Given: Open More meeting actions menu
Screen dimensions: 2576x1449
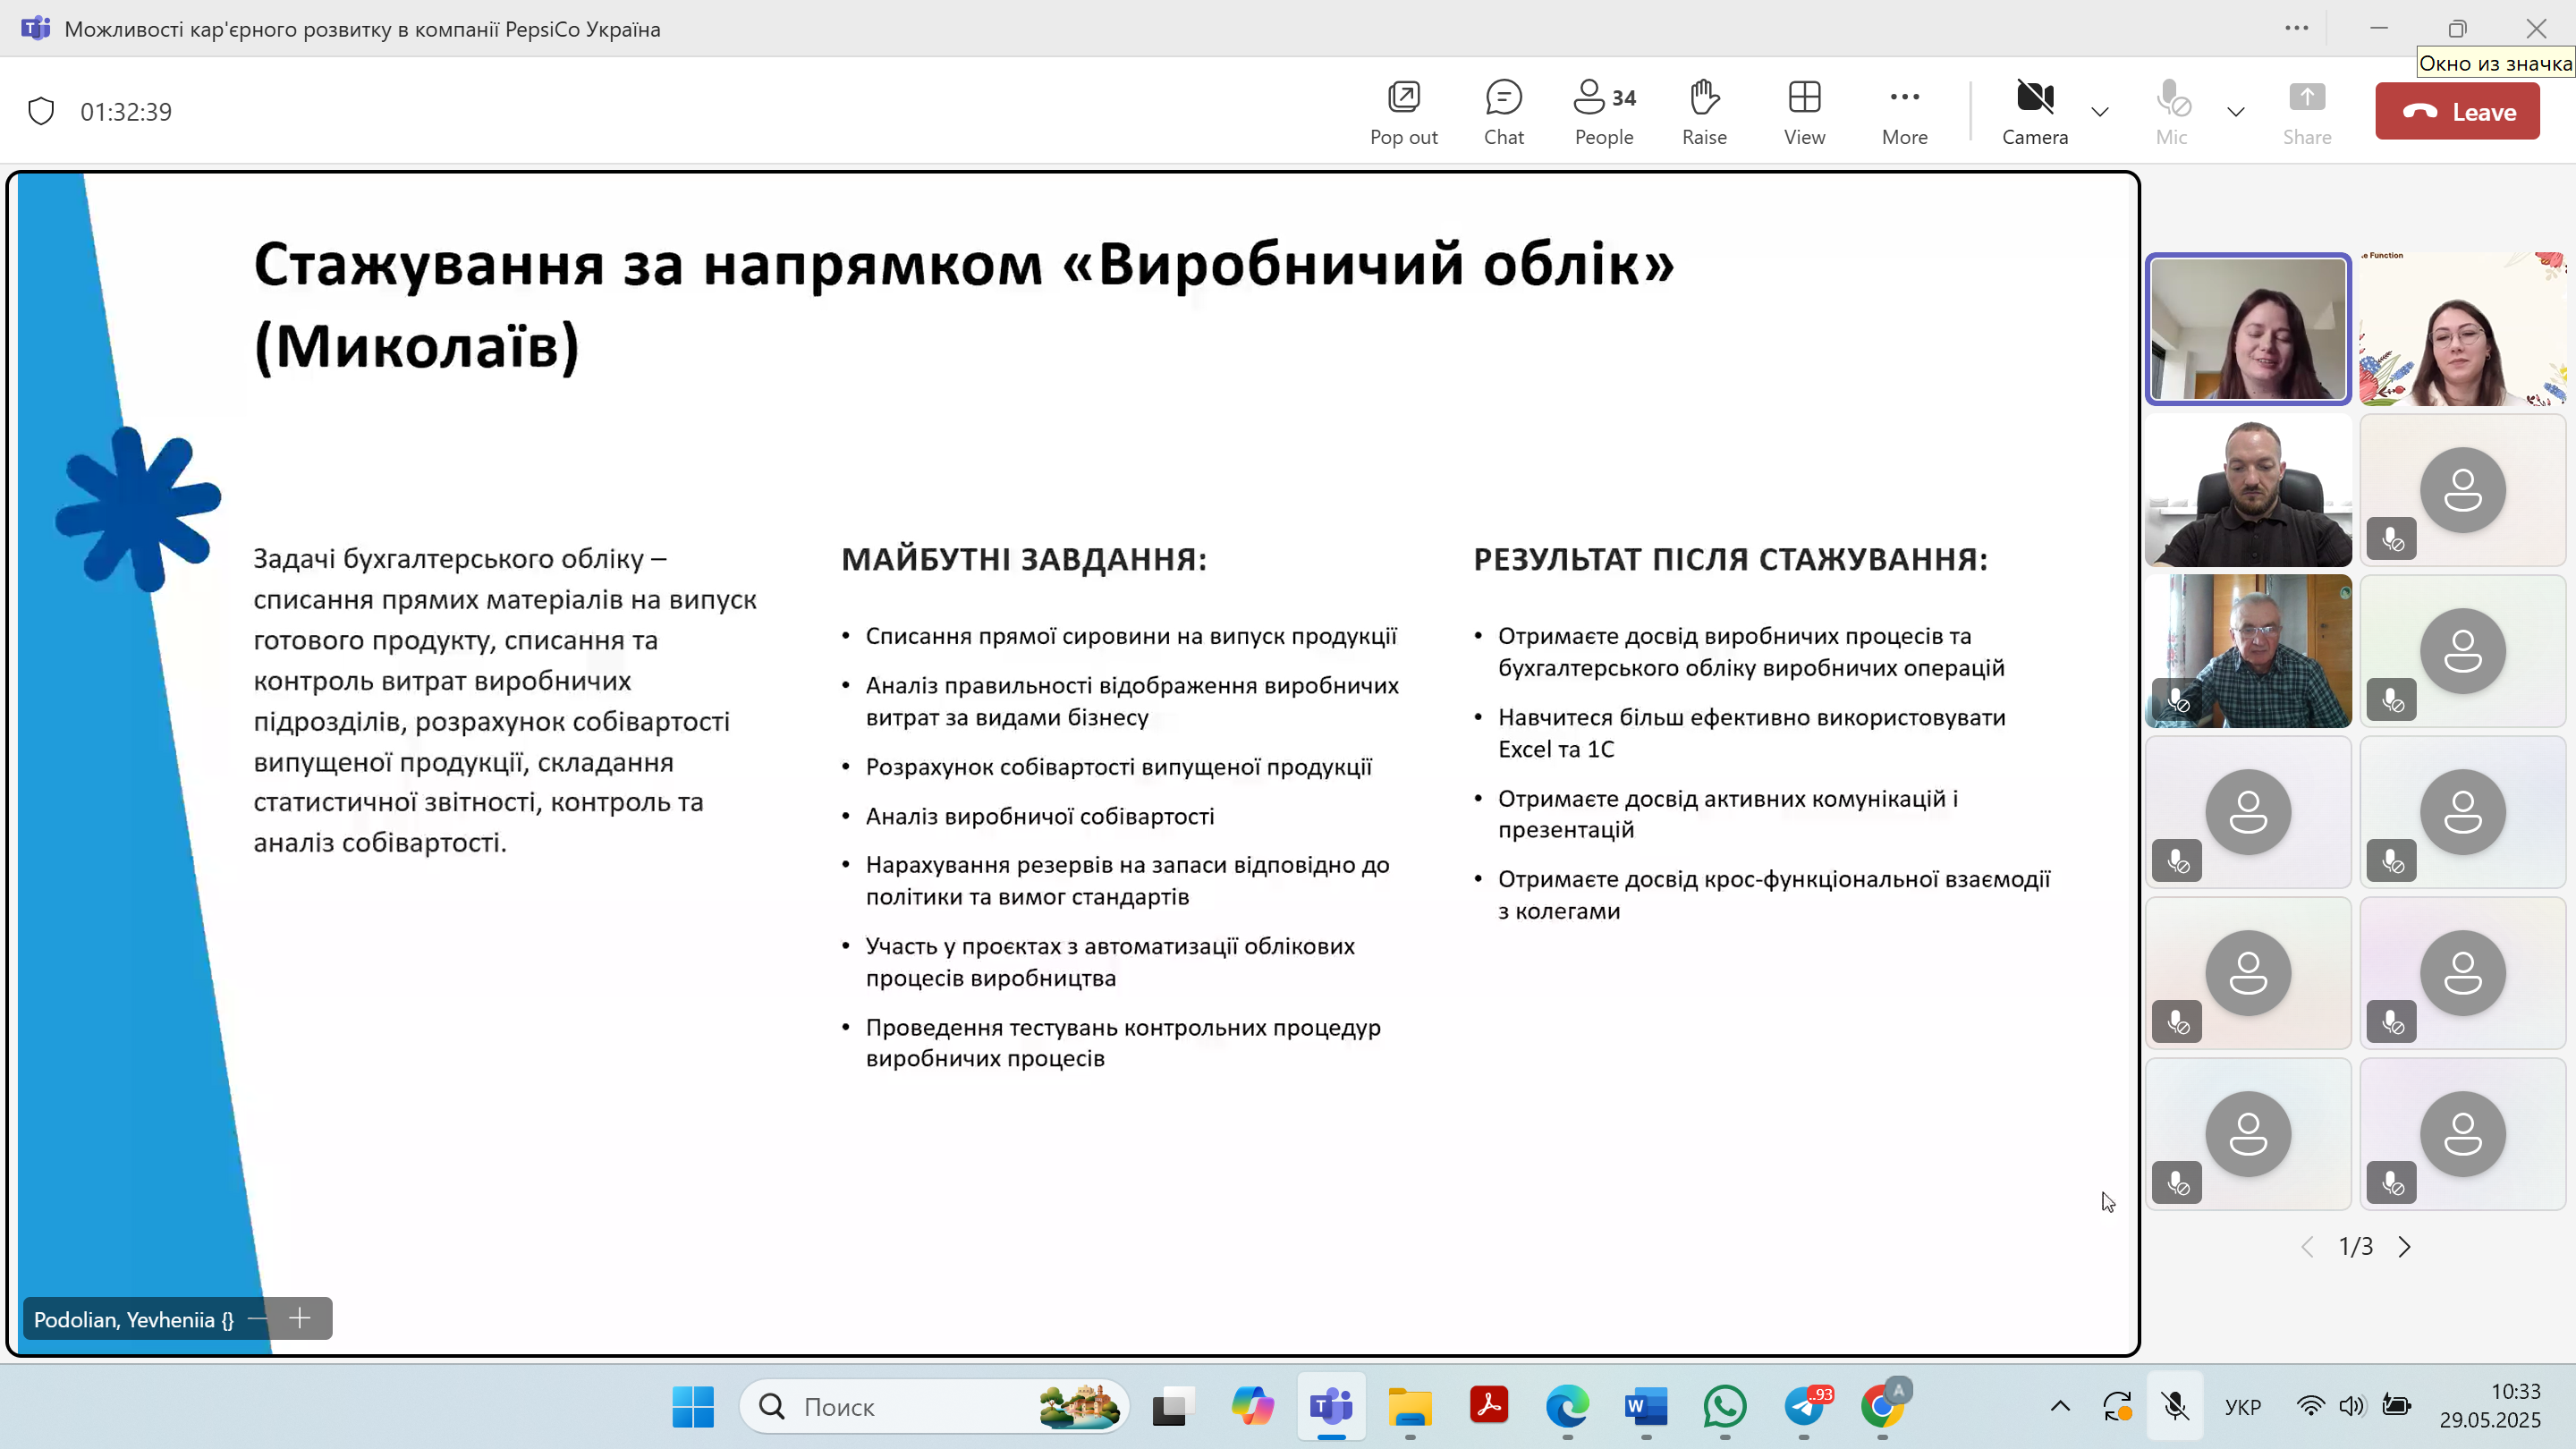Looking at the screenshot, I should (1904, 112).
